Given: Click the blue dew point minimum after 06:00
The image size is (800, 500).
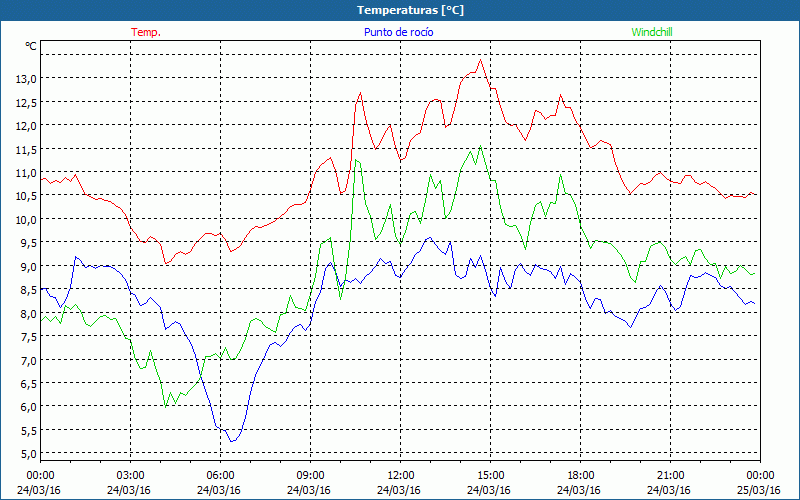Looking at the screenshot, I should (x=232, y=441).
